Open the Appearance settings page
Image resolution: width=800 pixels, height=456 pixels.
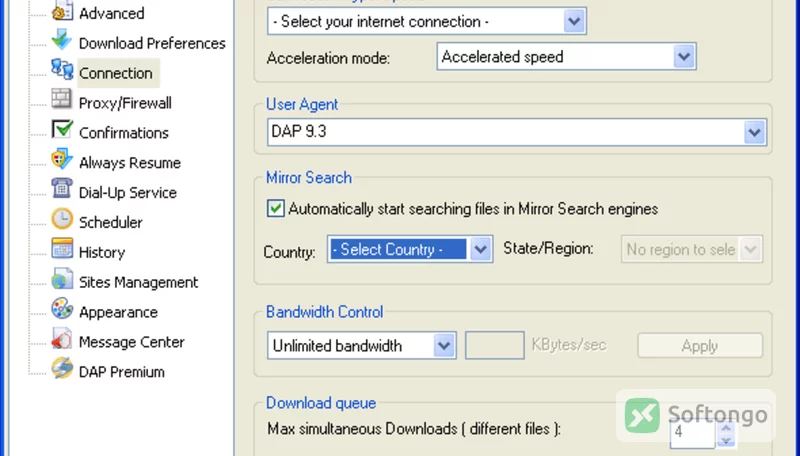(118, 312)
